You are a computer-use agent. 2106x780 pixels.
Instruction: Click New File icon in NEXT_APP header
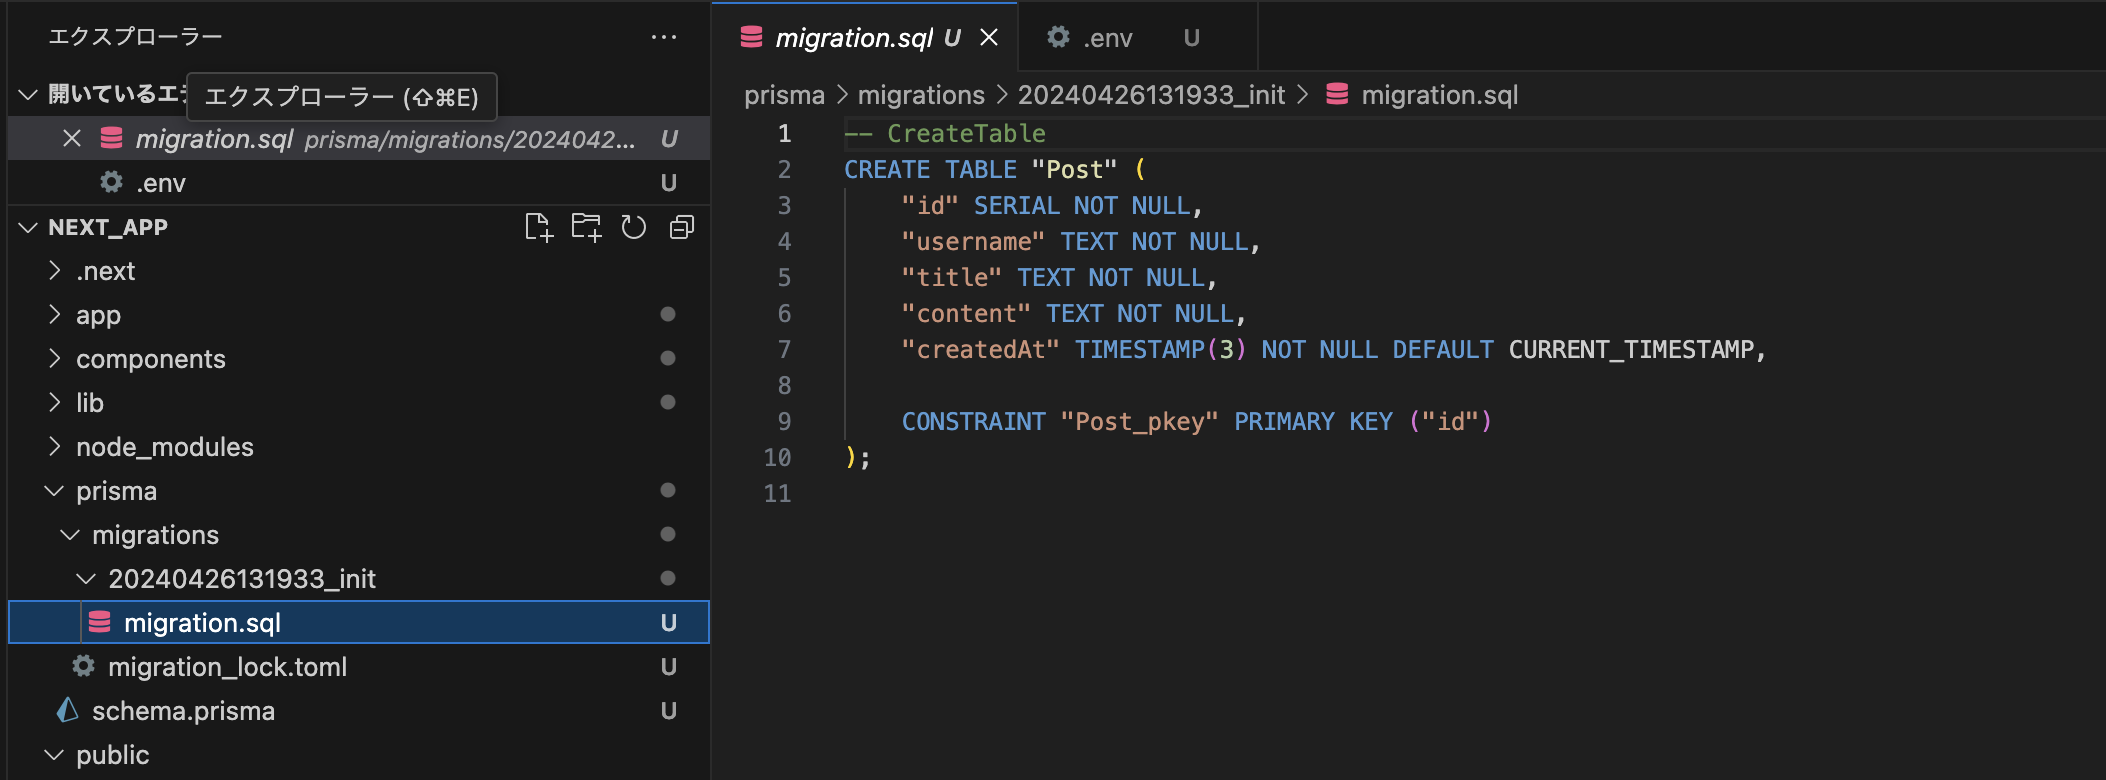[538, 227]
